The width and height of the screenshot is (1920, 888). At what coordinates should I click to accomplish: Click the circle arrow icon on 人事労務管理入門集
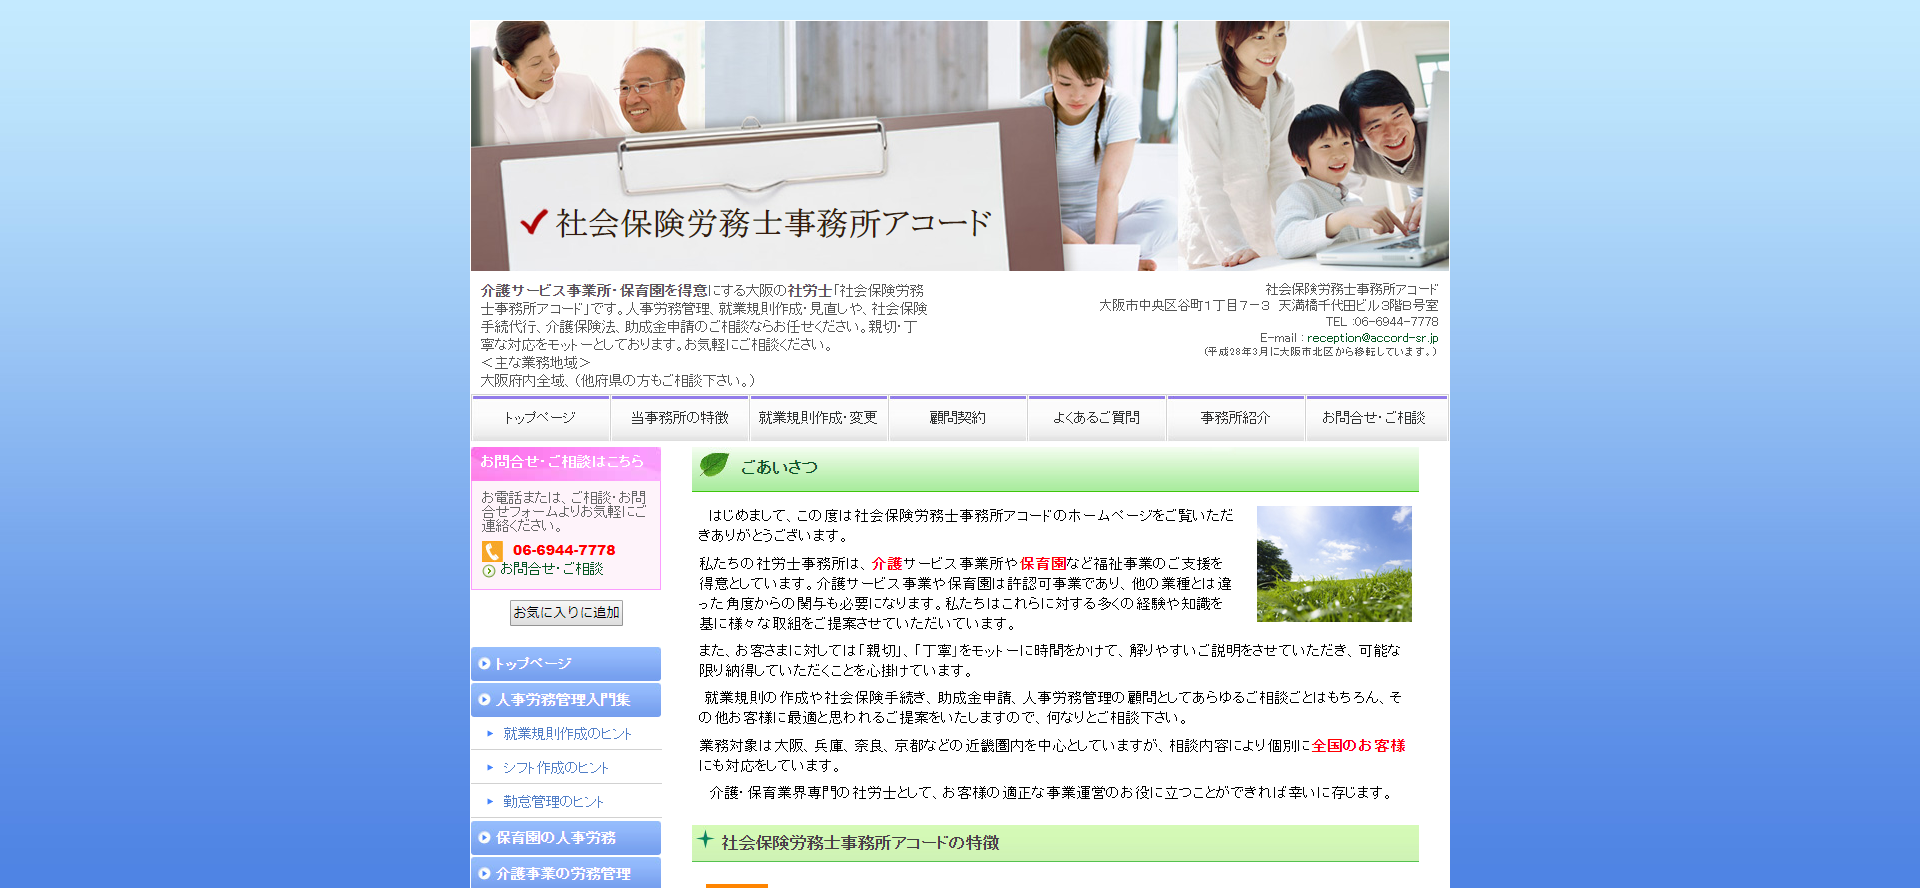click(485, 700)
